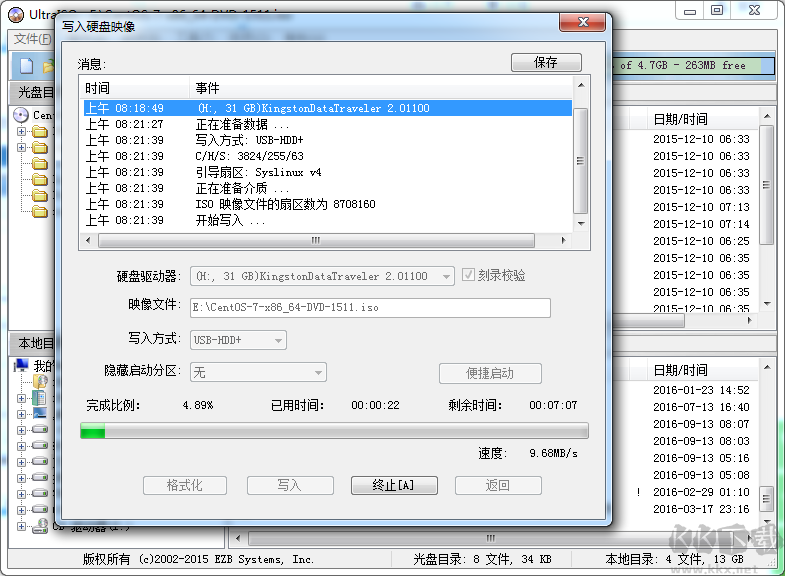
Task: Click the 事件 column header in message list
Action: (380, 89)
